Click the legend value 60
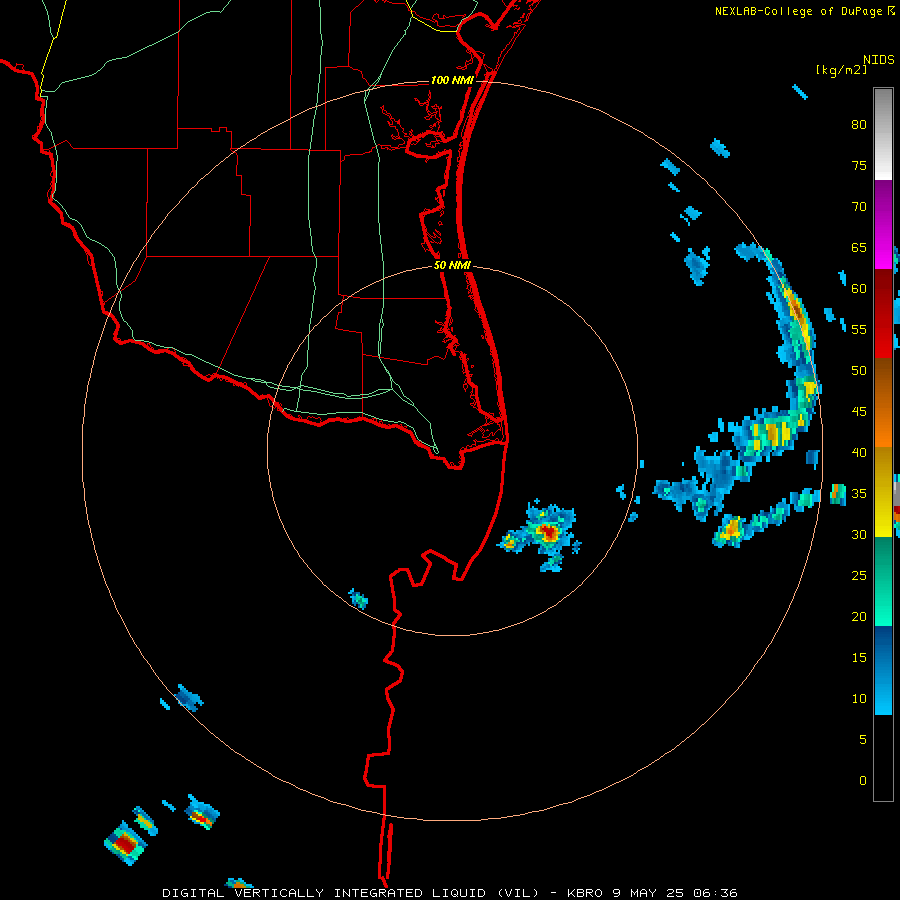 [x=859, y=289]
